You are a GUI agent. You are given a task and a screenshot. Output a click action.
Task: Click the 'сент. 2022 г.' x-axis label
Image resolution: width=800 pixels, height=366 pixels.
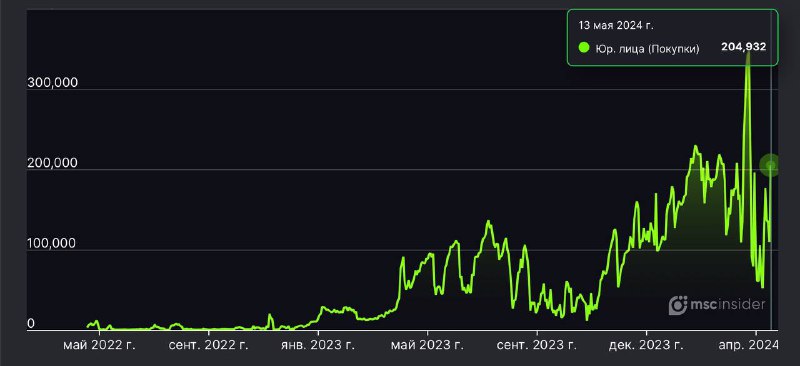point(209,346)
